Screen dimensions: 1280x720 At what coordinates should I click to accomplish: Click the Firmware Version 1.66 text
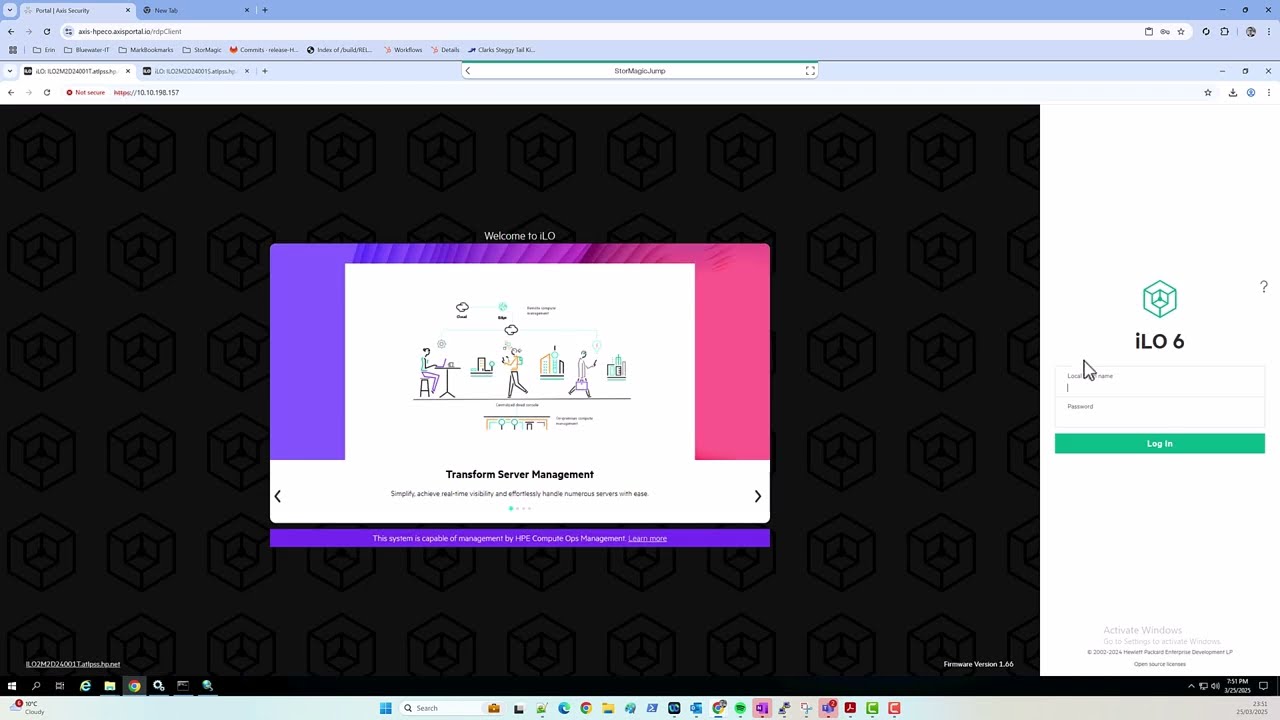tap(978, 664)
